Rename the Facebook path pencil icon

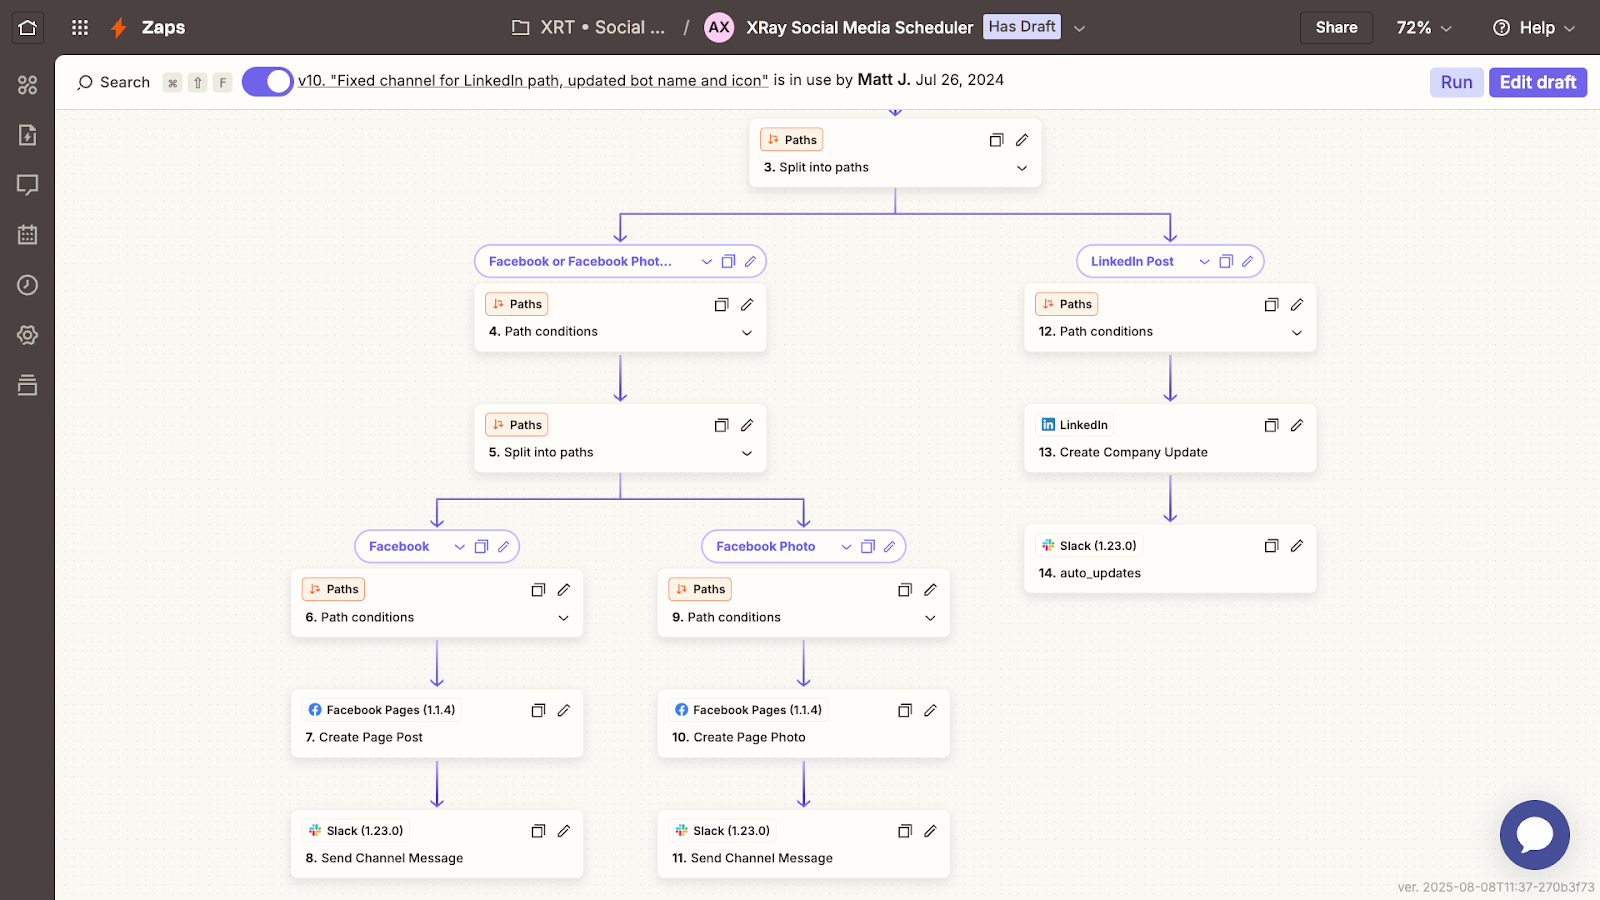point(503,546)
